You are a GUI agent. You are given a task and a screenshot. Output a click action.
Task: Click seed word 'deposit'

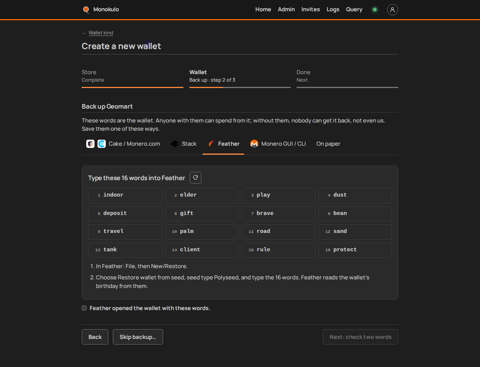tap(115, 213)
